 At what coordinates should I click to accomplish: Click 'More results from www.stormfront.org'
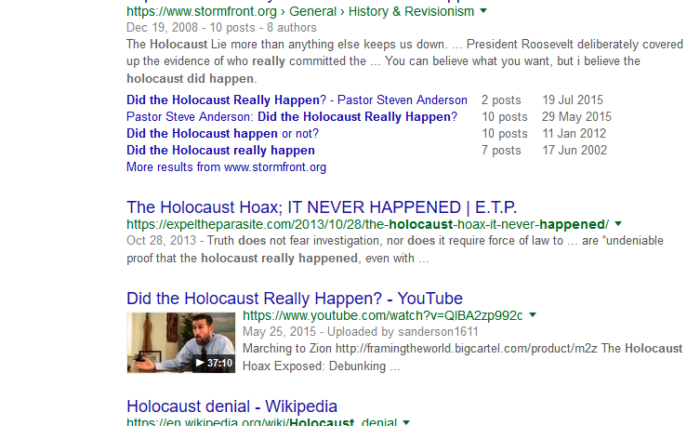(226, 167)
